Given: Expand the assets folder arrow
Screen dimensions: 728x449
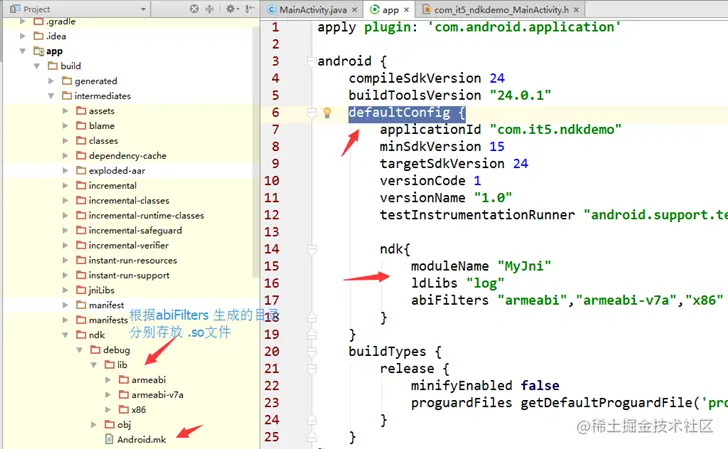Looking at the screenshot, I should tap(65, 111).
